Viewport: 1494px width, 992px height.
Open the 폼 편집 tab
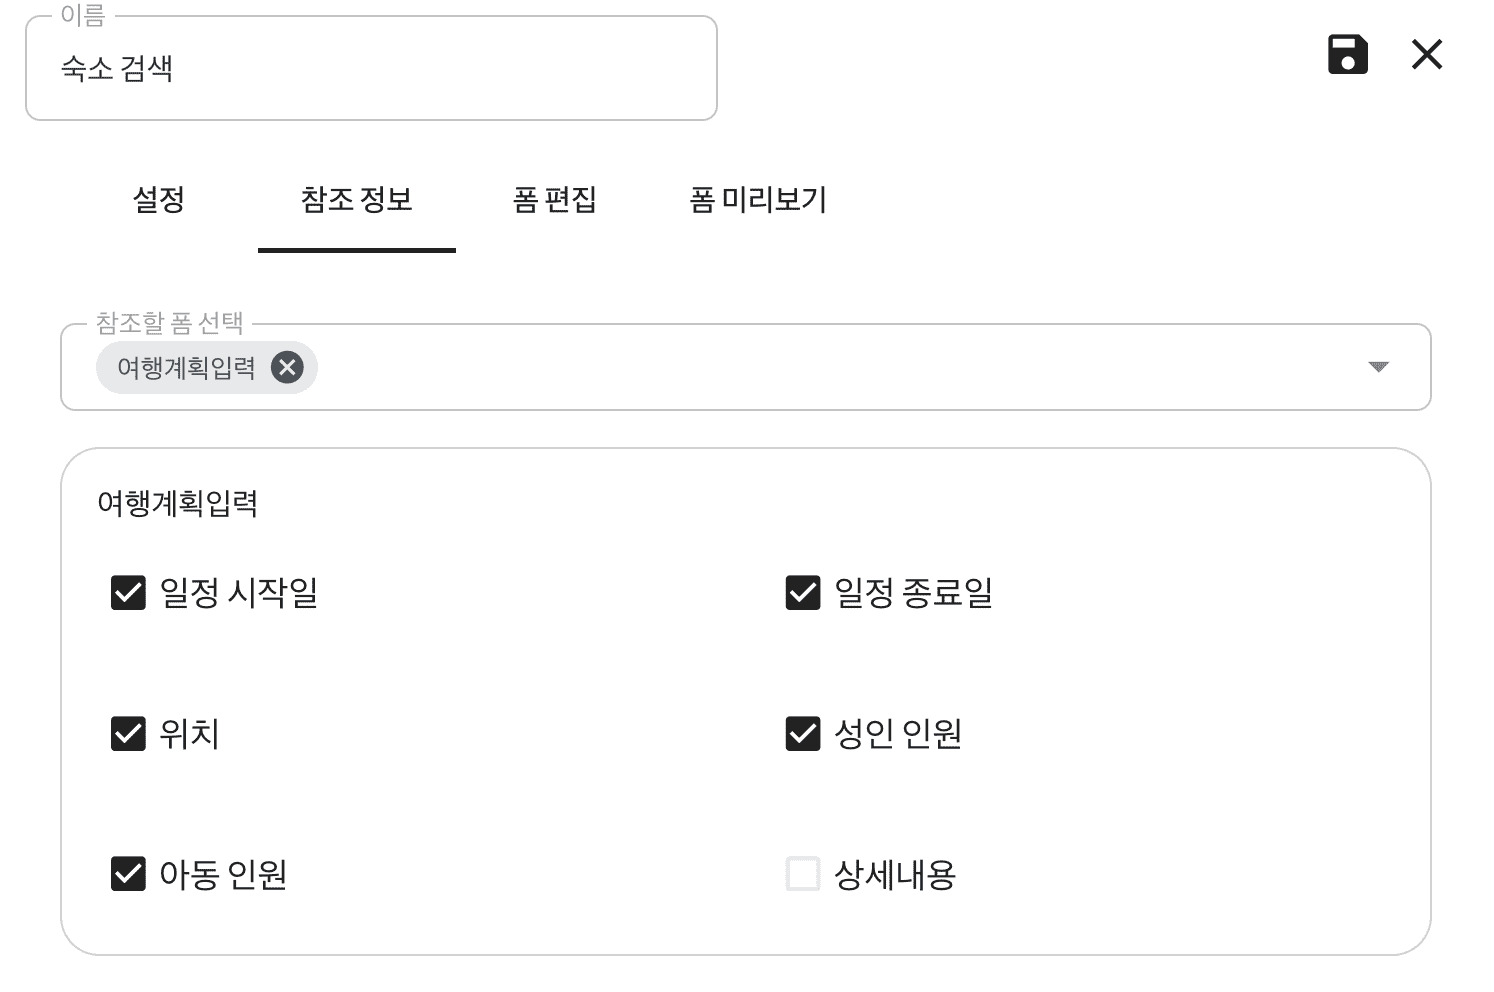[554, 200]
